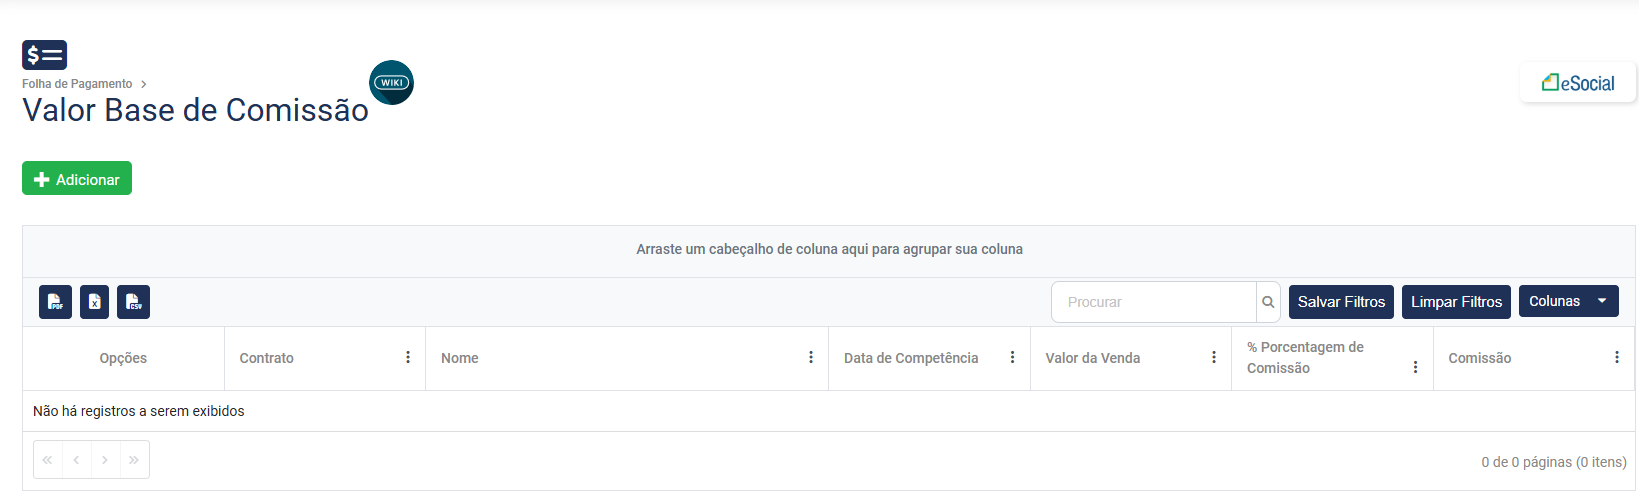Export the table as PDF
Screen dimensions: 1639x496
tap(55, 302)
